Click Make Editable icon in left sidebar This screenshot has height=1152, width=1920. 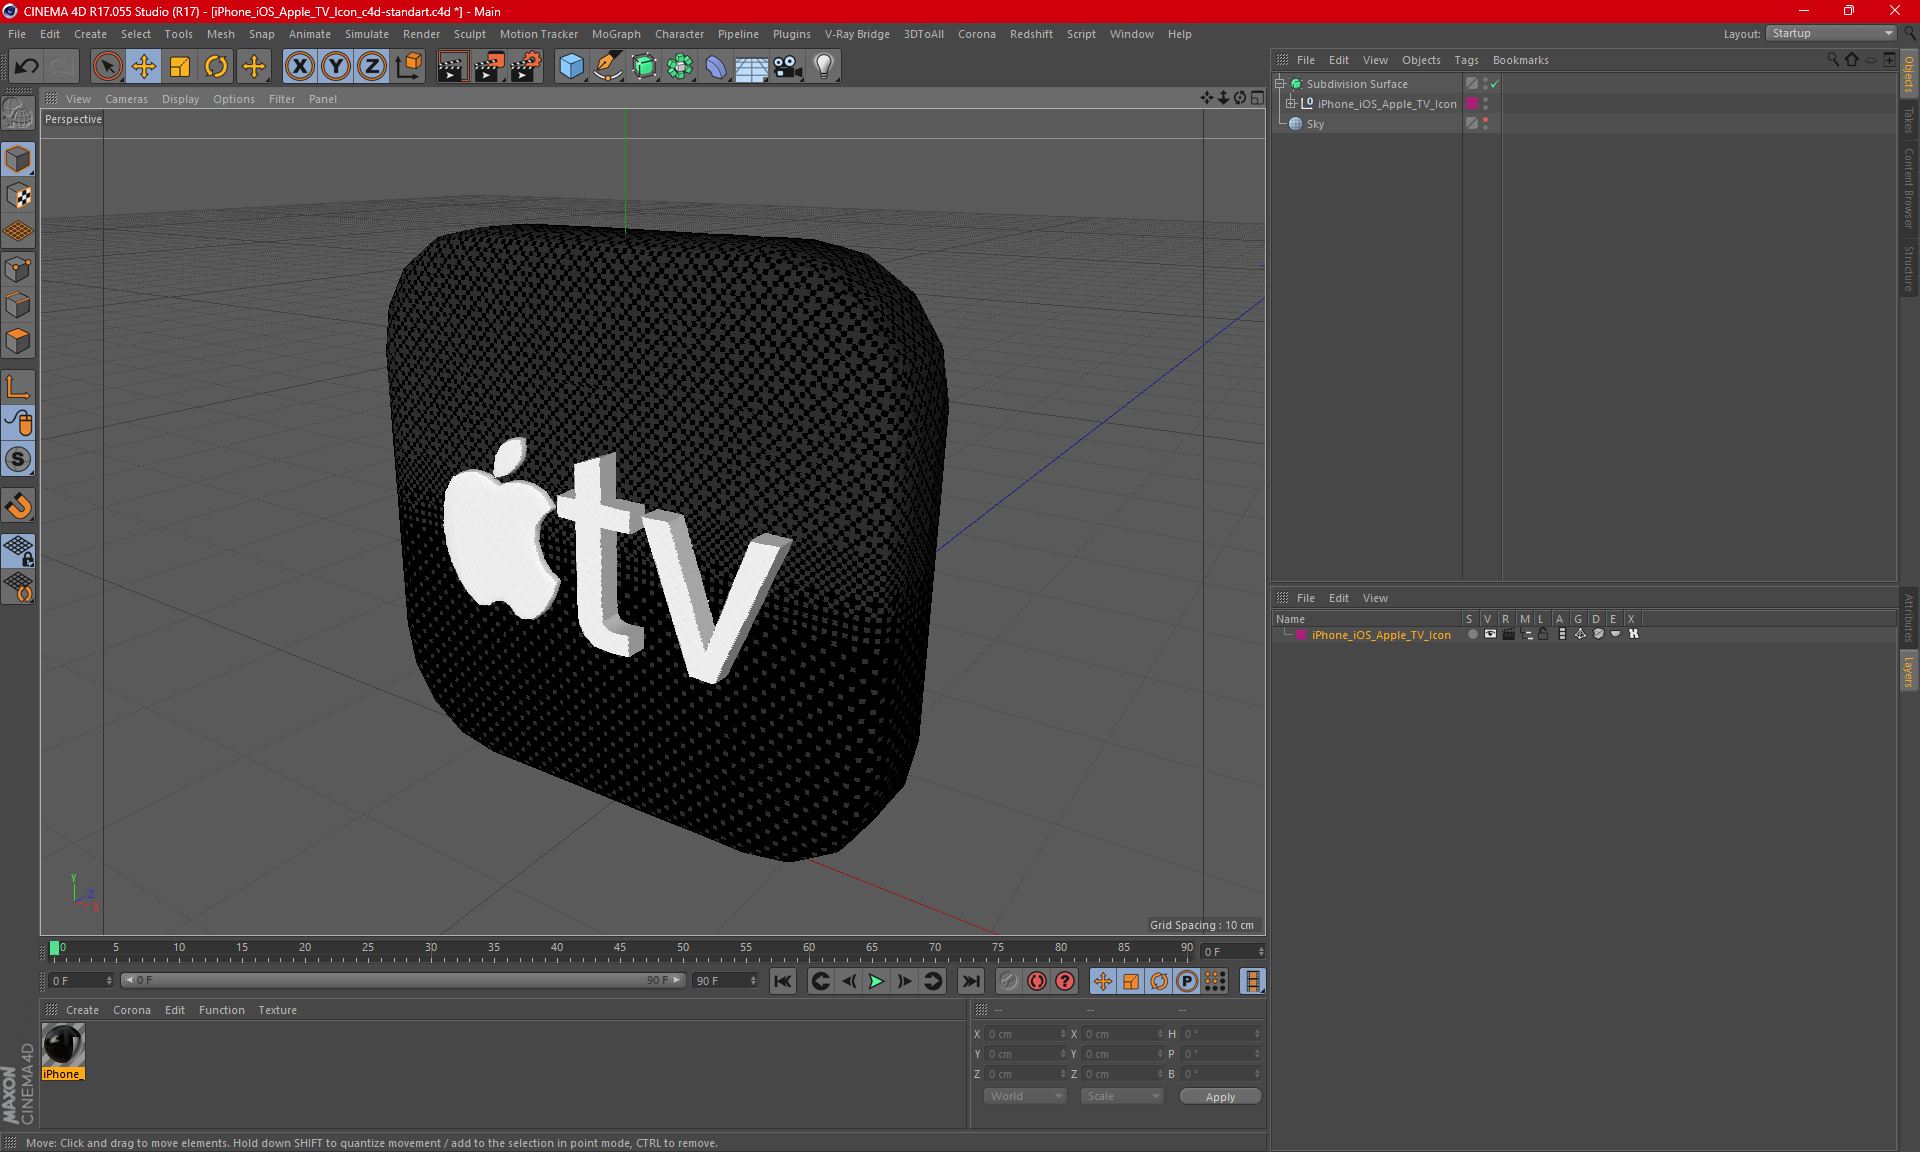pos(18,114)
